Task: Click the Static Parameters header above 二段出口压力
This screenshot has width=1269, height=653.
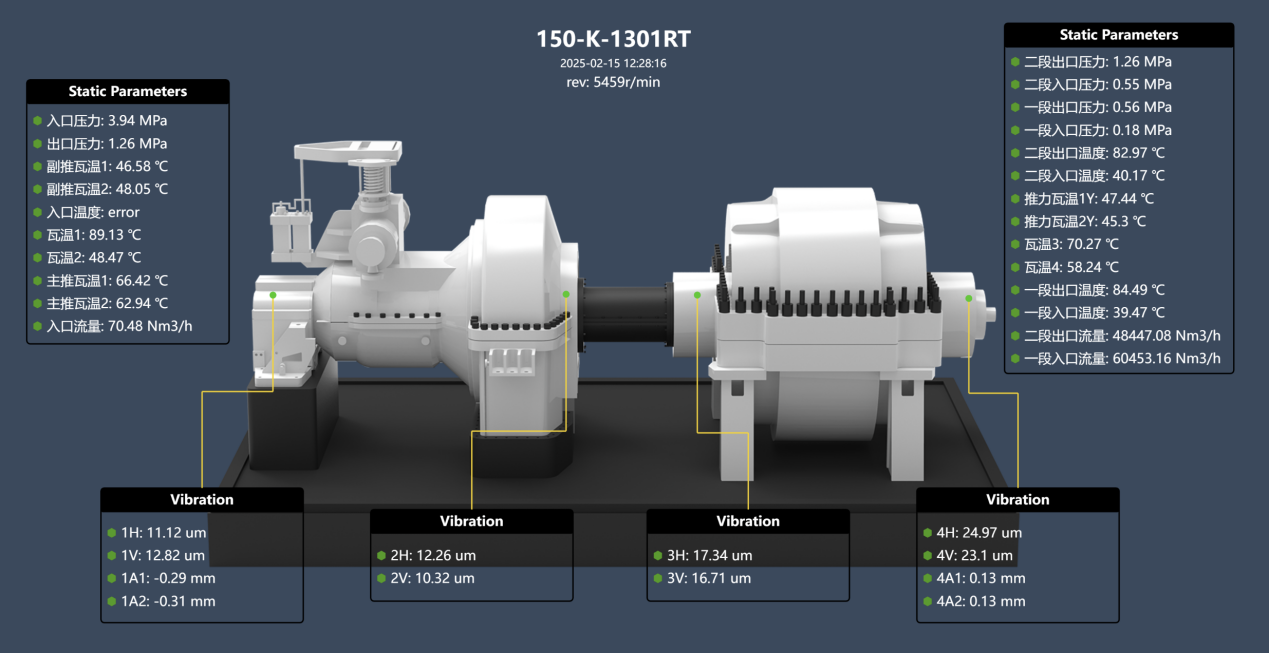Action: [1118, 35]
